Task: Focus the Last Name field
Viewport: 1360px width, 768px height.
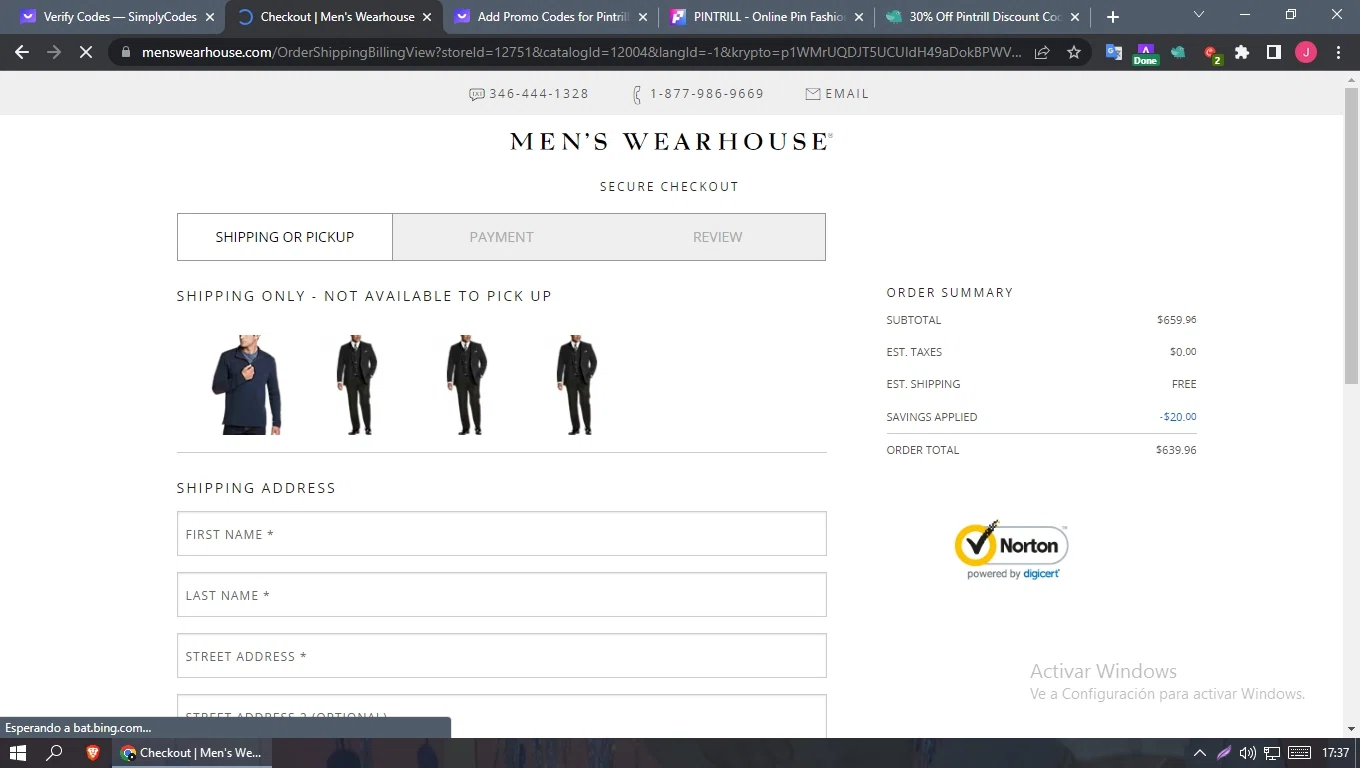Action: (x=502, y=595)
